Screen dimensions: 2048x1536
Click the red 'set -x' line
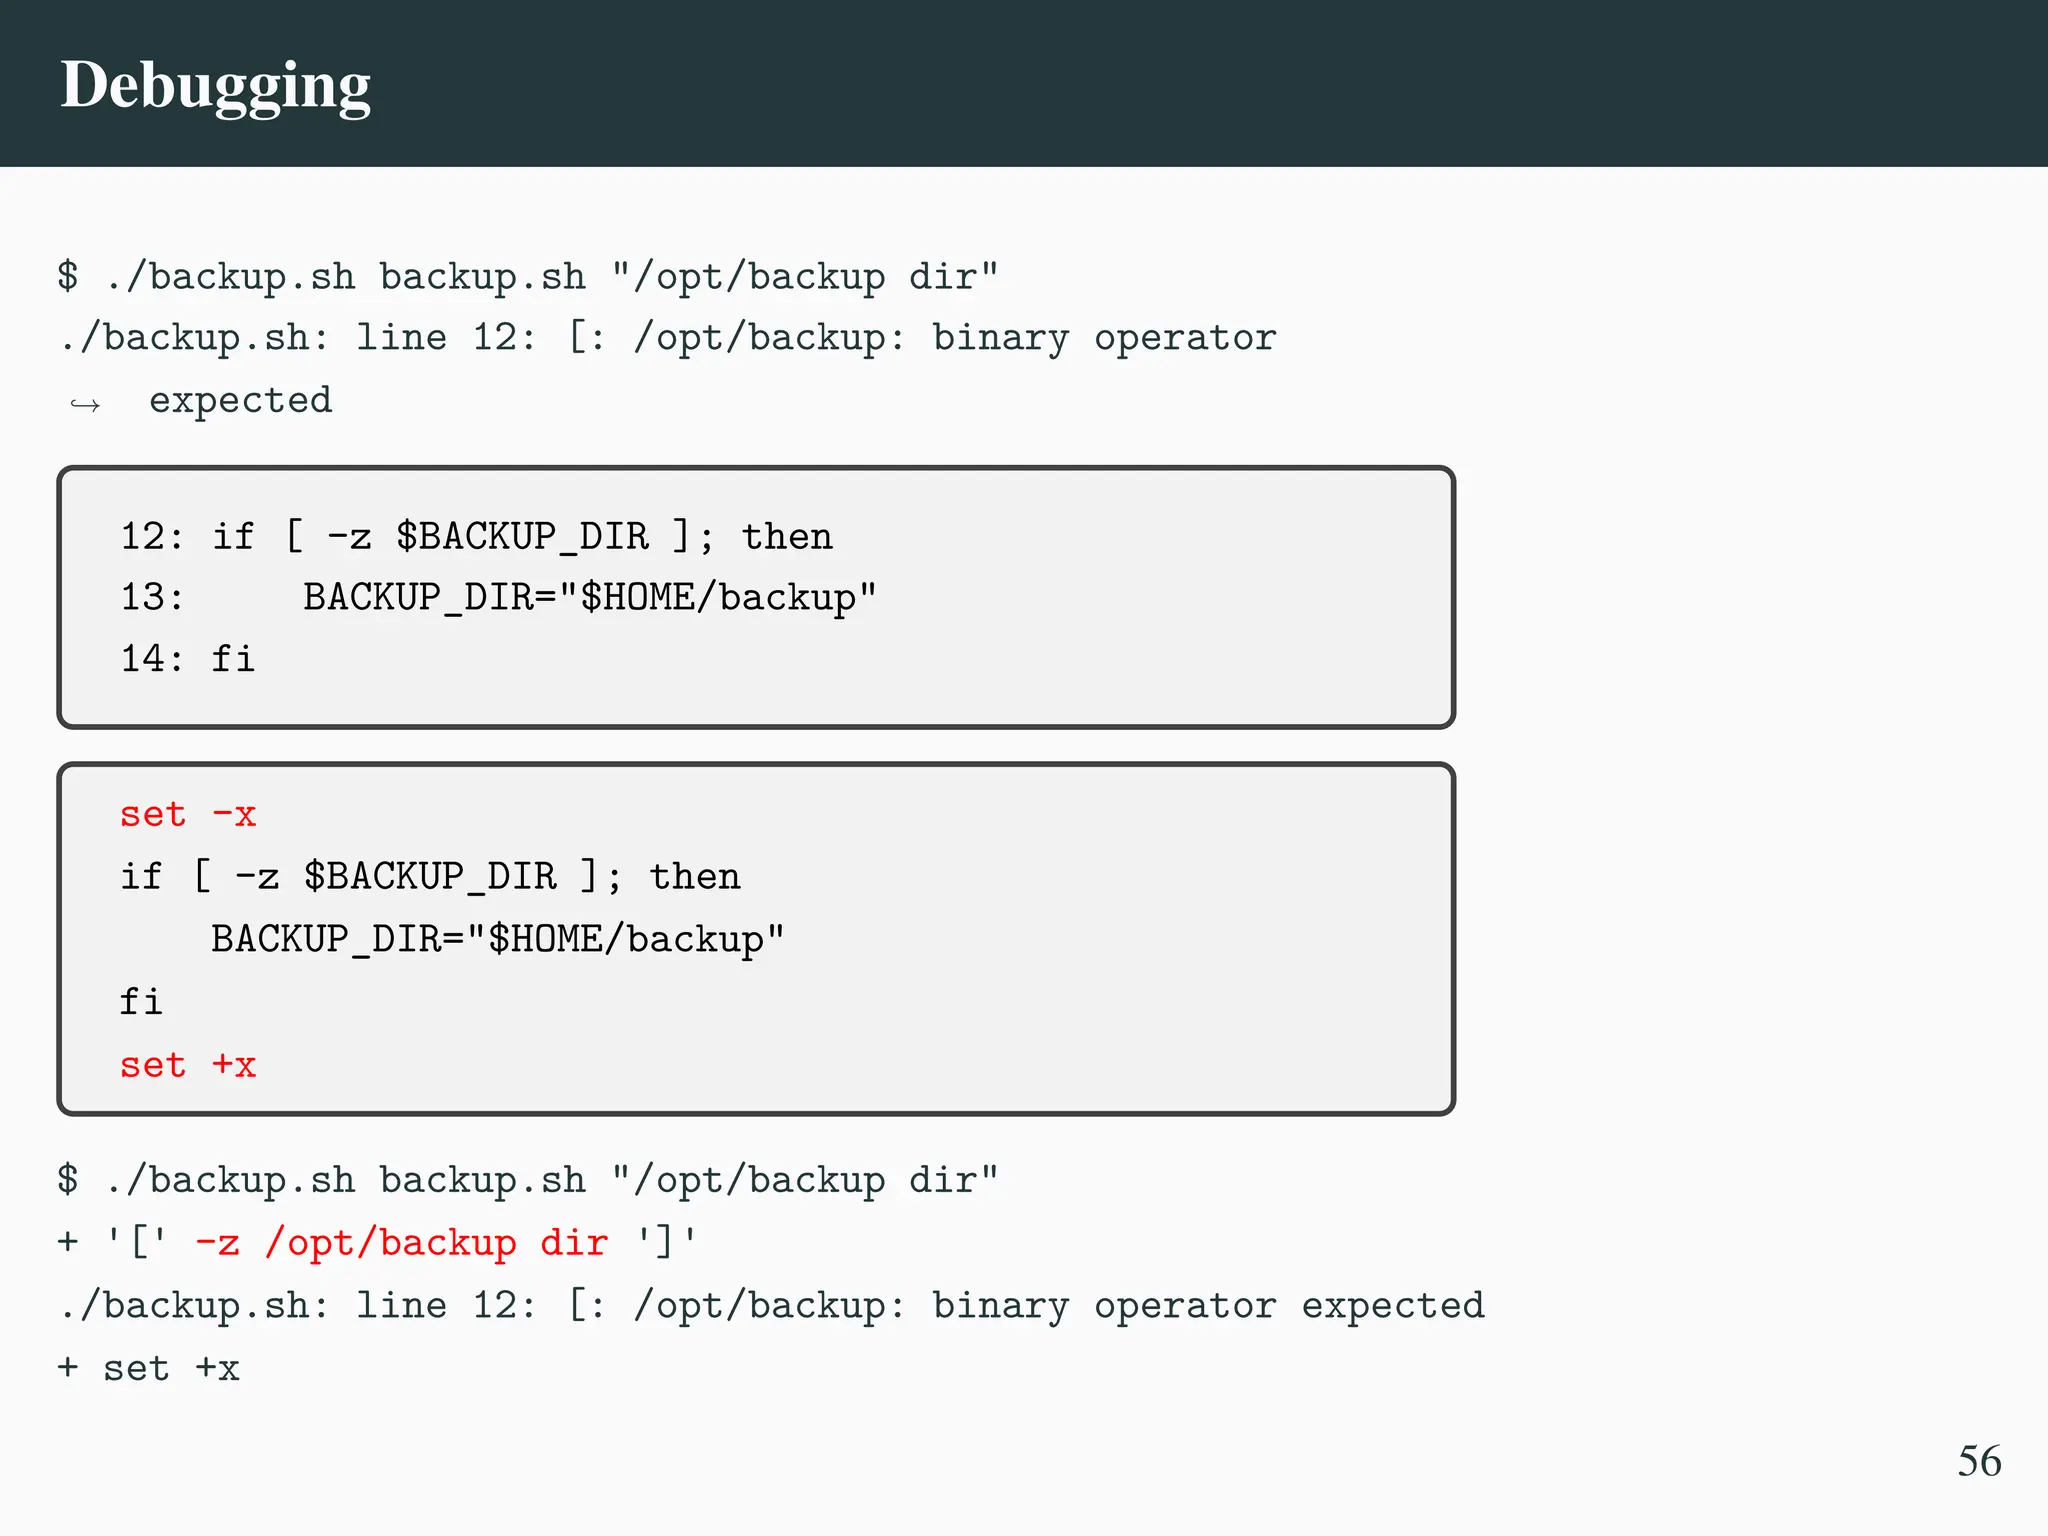(x=188, y=814)
